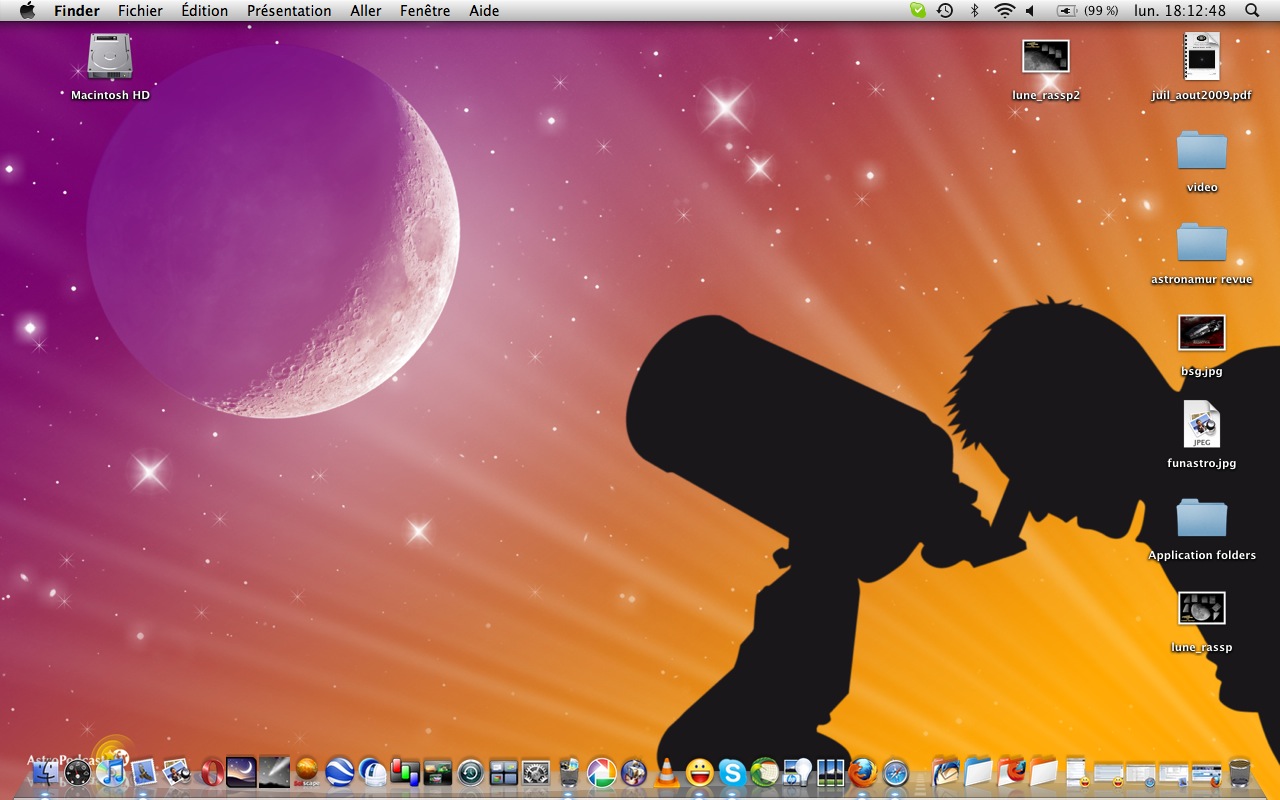Open Safari compass icon in dock
This screenshot has width=1280, height=800.
(896, 772)
